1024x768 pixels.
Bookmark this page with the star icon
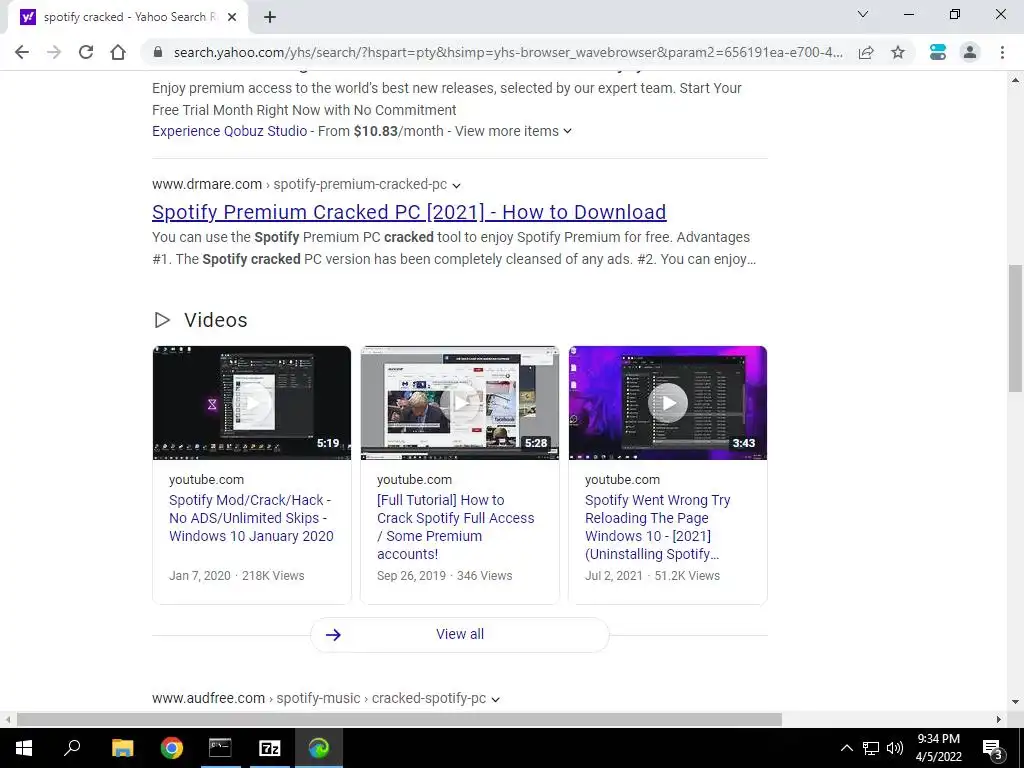coord(898,52)
